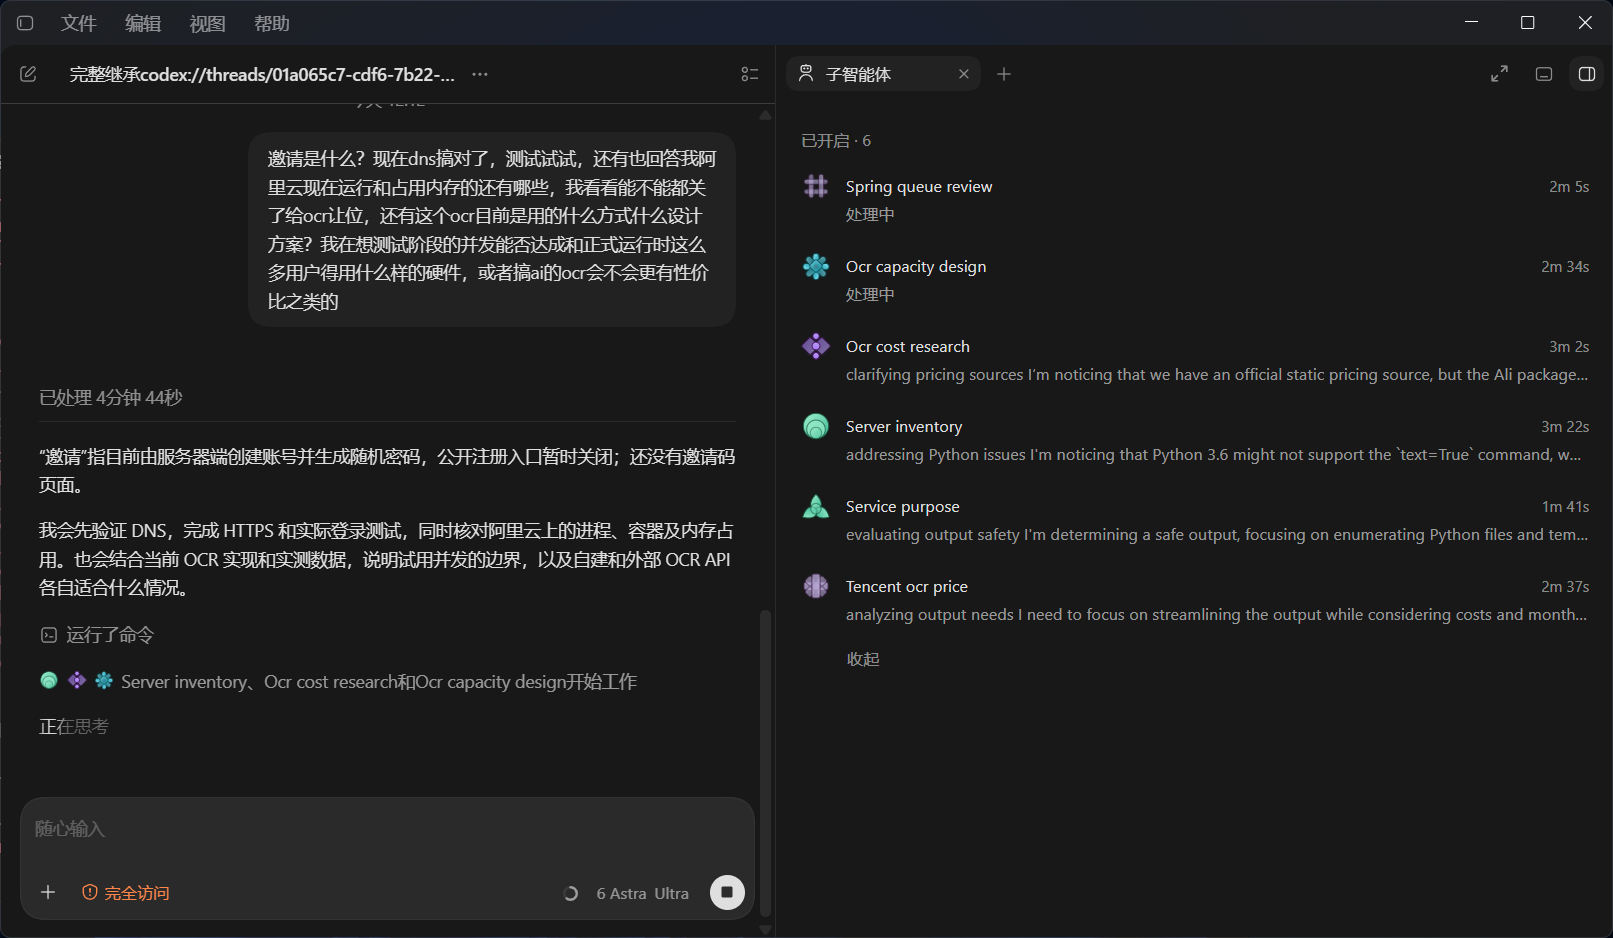Change the 完全访问 permission setting
1613x938 pixels.
[x=126, y=892]
